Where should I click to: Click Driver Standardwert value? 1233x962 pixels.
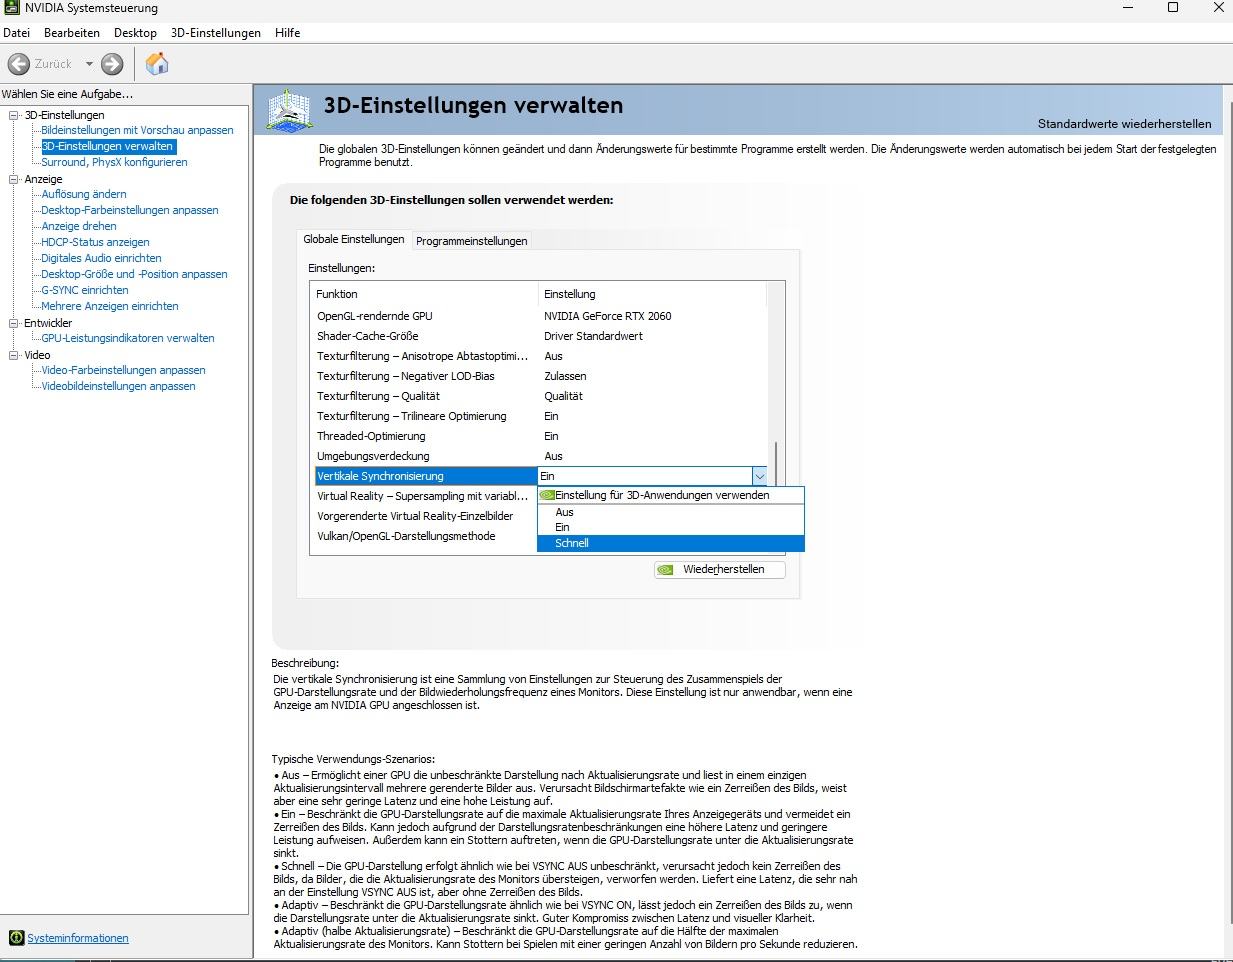(x=594, y=336)
